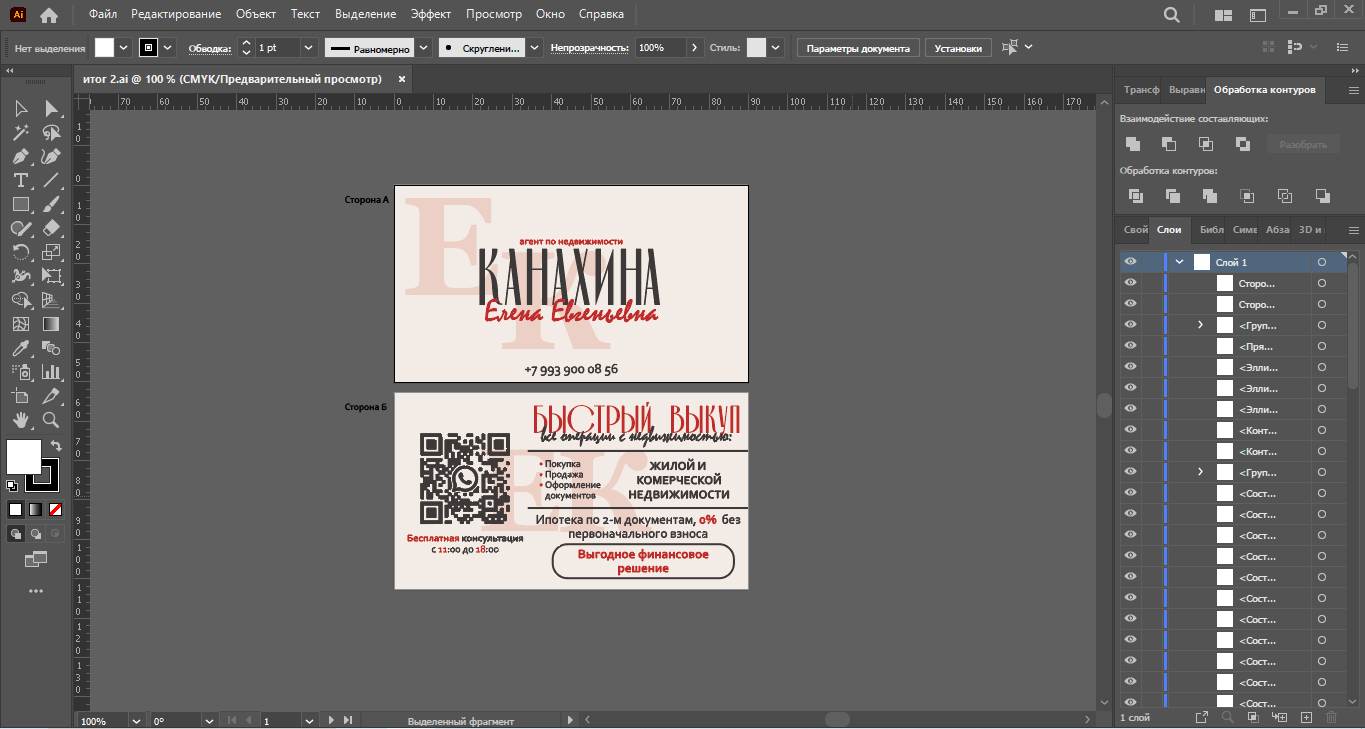Open the Равномерно stroke profile dropdown
The width and height of the screenshot is (1365, 729).
[423, 48]
